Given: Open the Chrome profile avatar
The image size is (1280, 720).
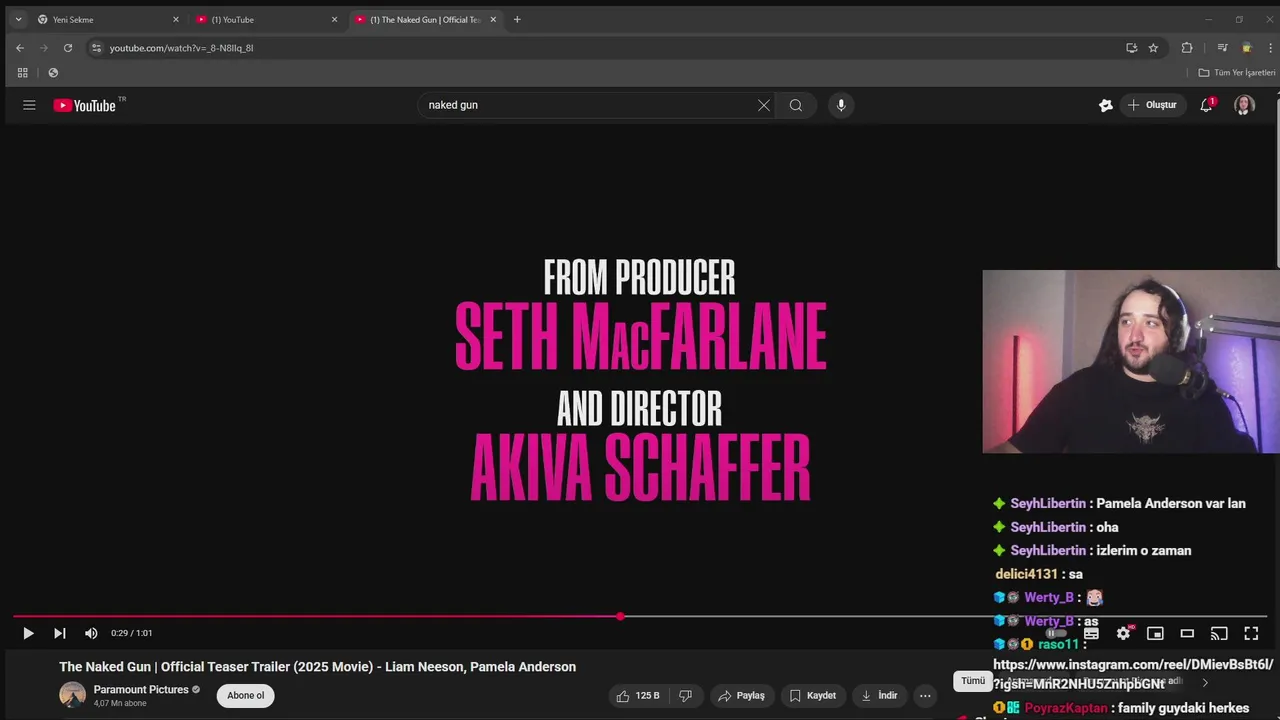Looking at the screenshot, I should click(x=1246, y=48).
